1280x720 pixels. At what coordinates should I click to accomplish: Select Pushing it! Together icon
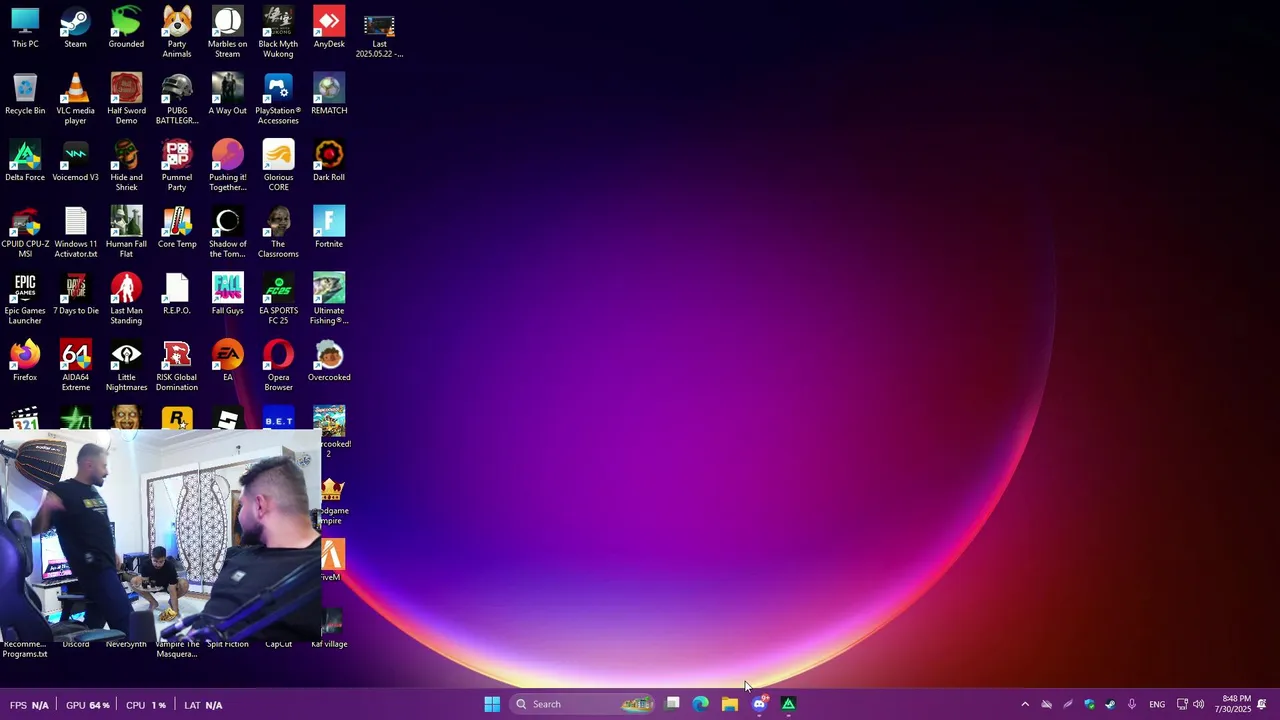[227, 166]
